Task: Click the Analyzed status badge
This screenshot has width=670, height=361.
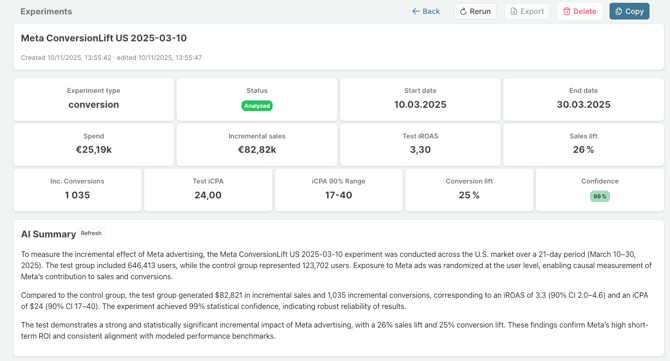Action: 257,106
